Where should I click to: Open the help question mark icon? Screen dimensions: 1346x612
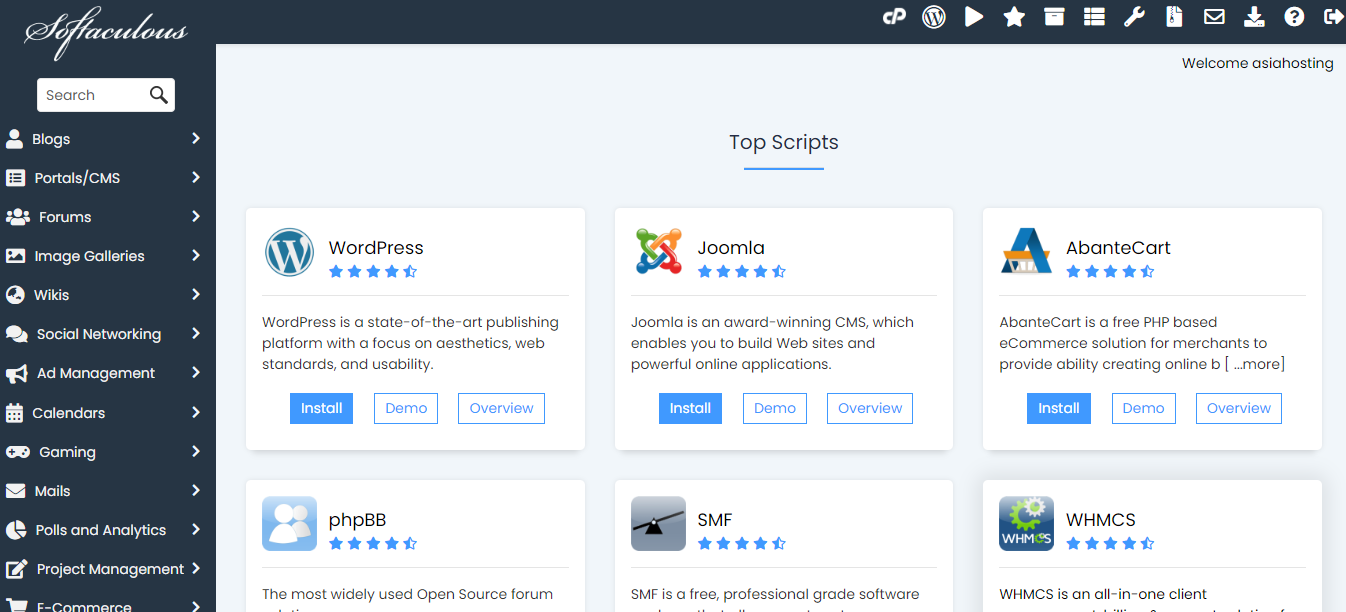tap(1294, 17)
